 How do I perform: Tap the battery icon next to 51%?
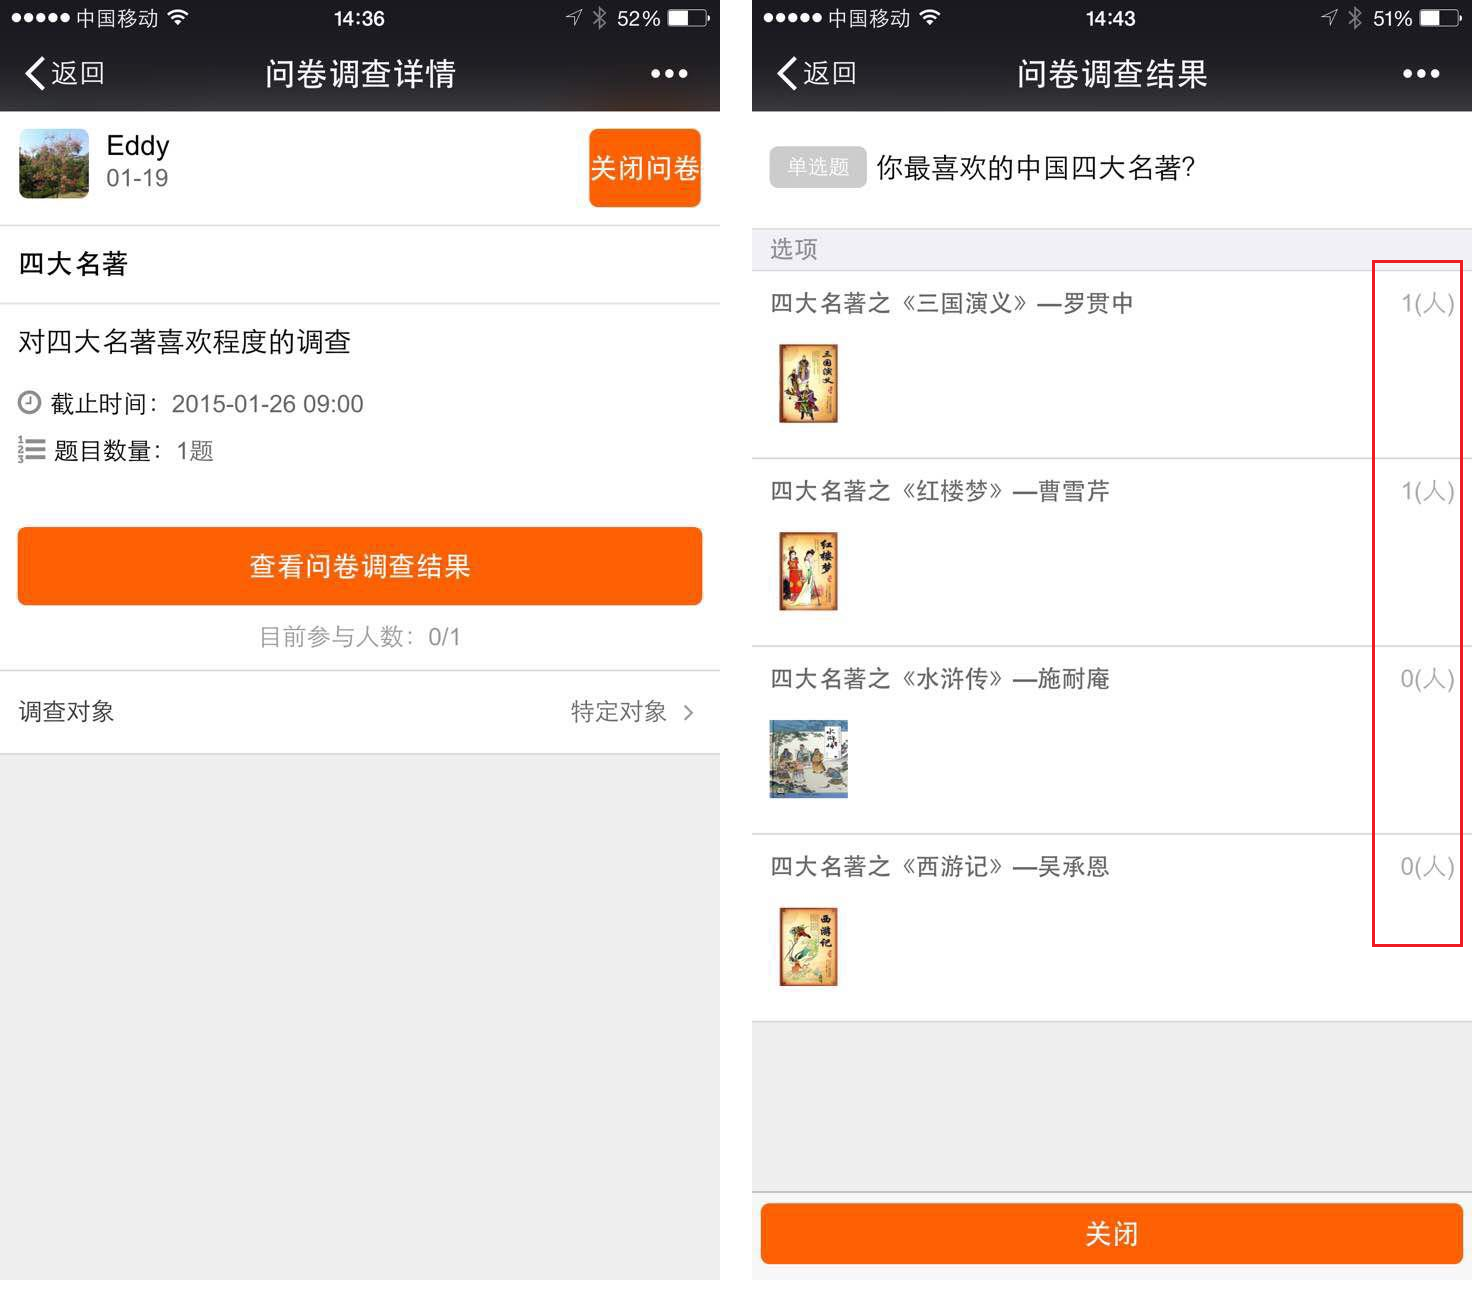pos(1441,18)
